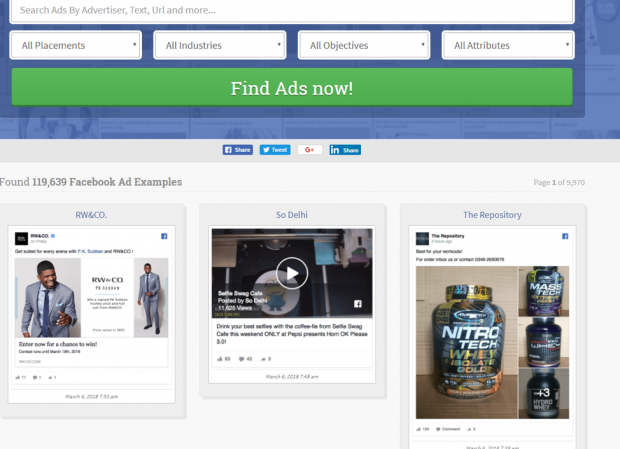Click the share icon on The Repository ad
620x449 pixels.
469,429
